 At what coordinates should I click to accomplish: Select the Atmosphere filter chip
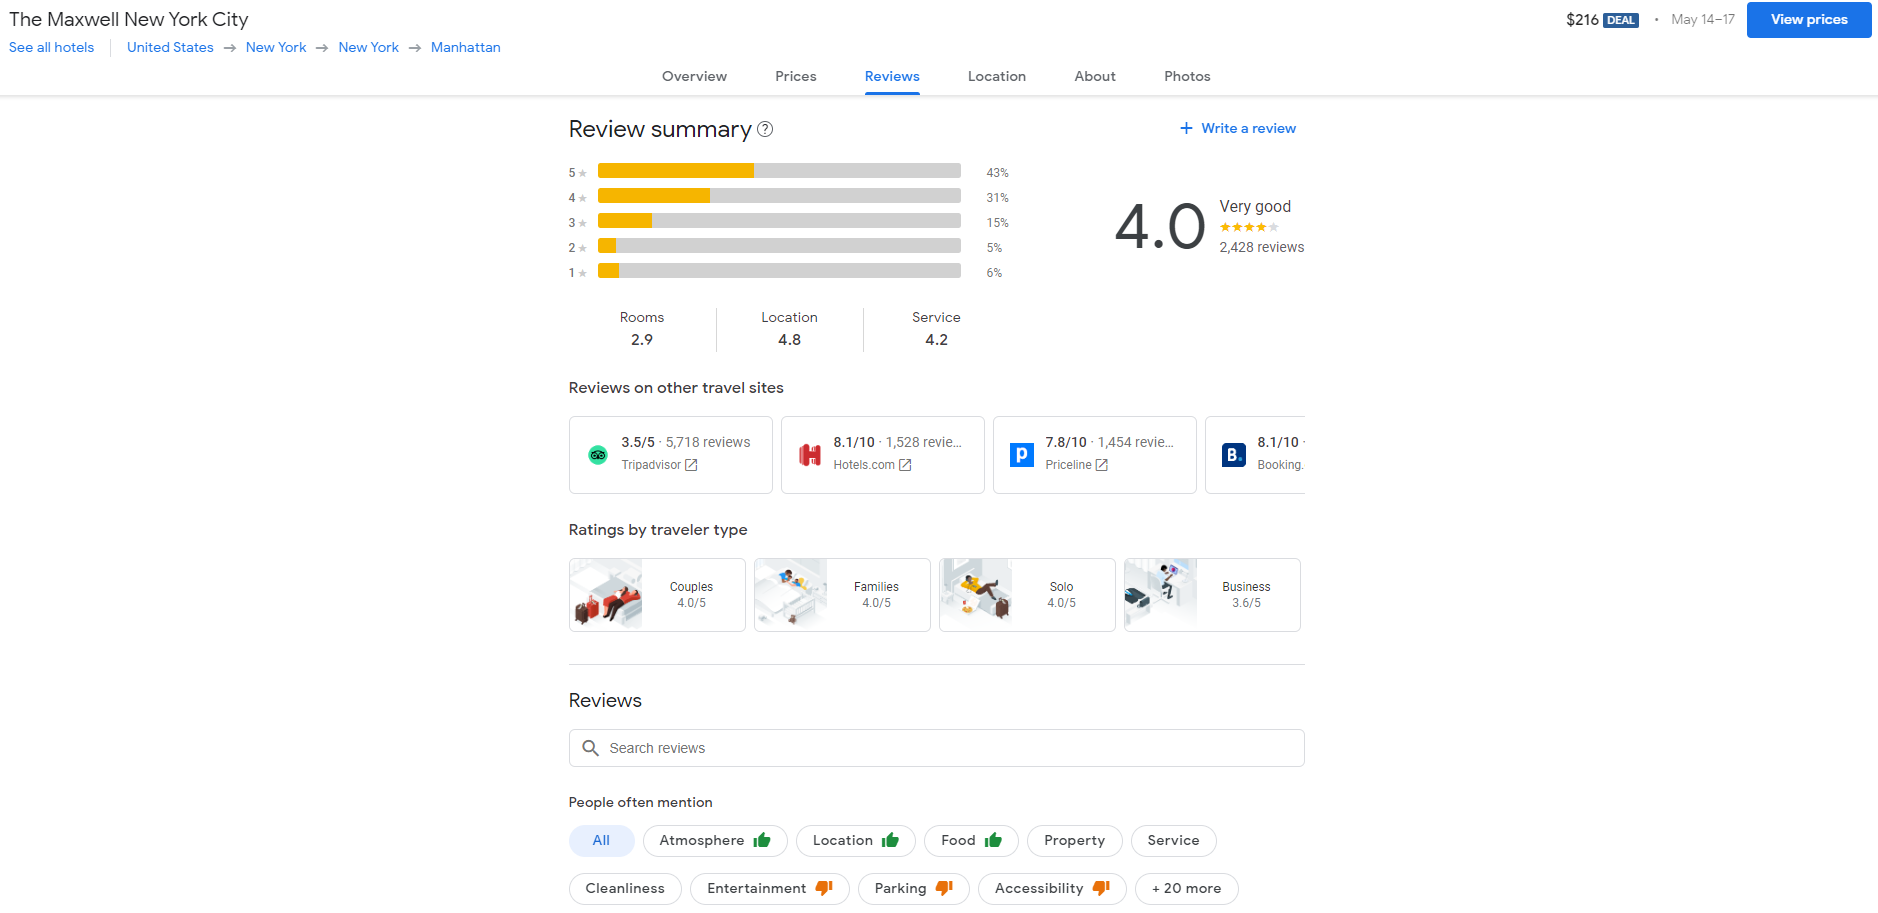click(x=714, y=841)
